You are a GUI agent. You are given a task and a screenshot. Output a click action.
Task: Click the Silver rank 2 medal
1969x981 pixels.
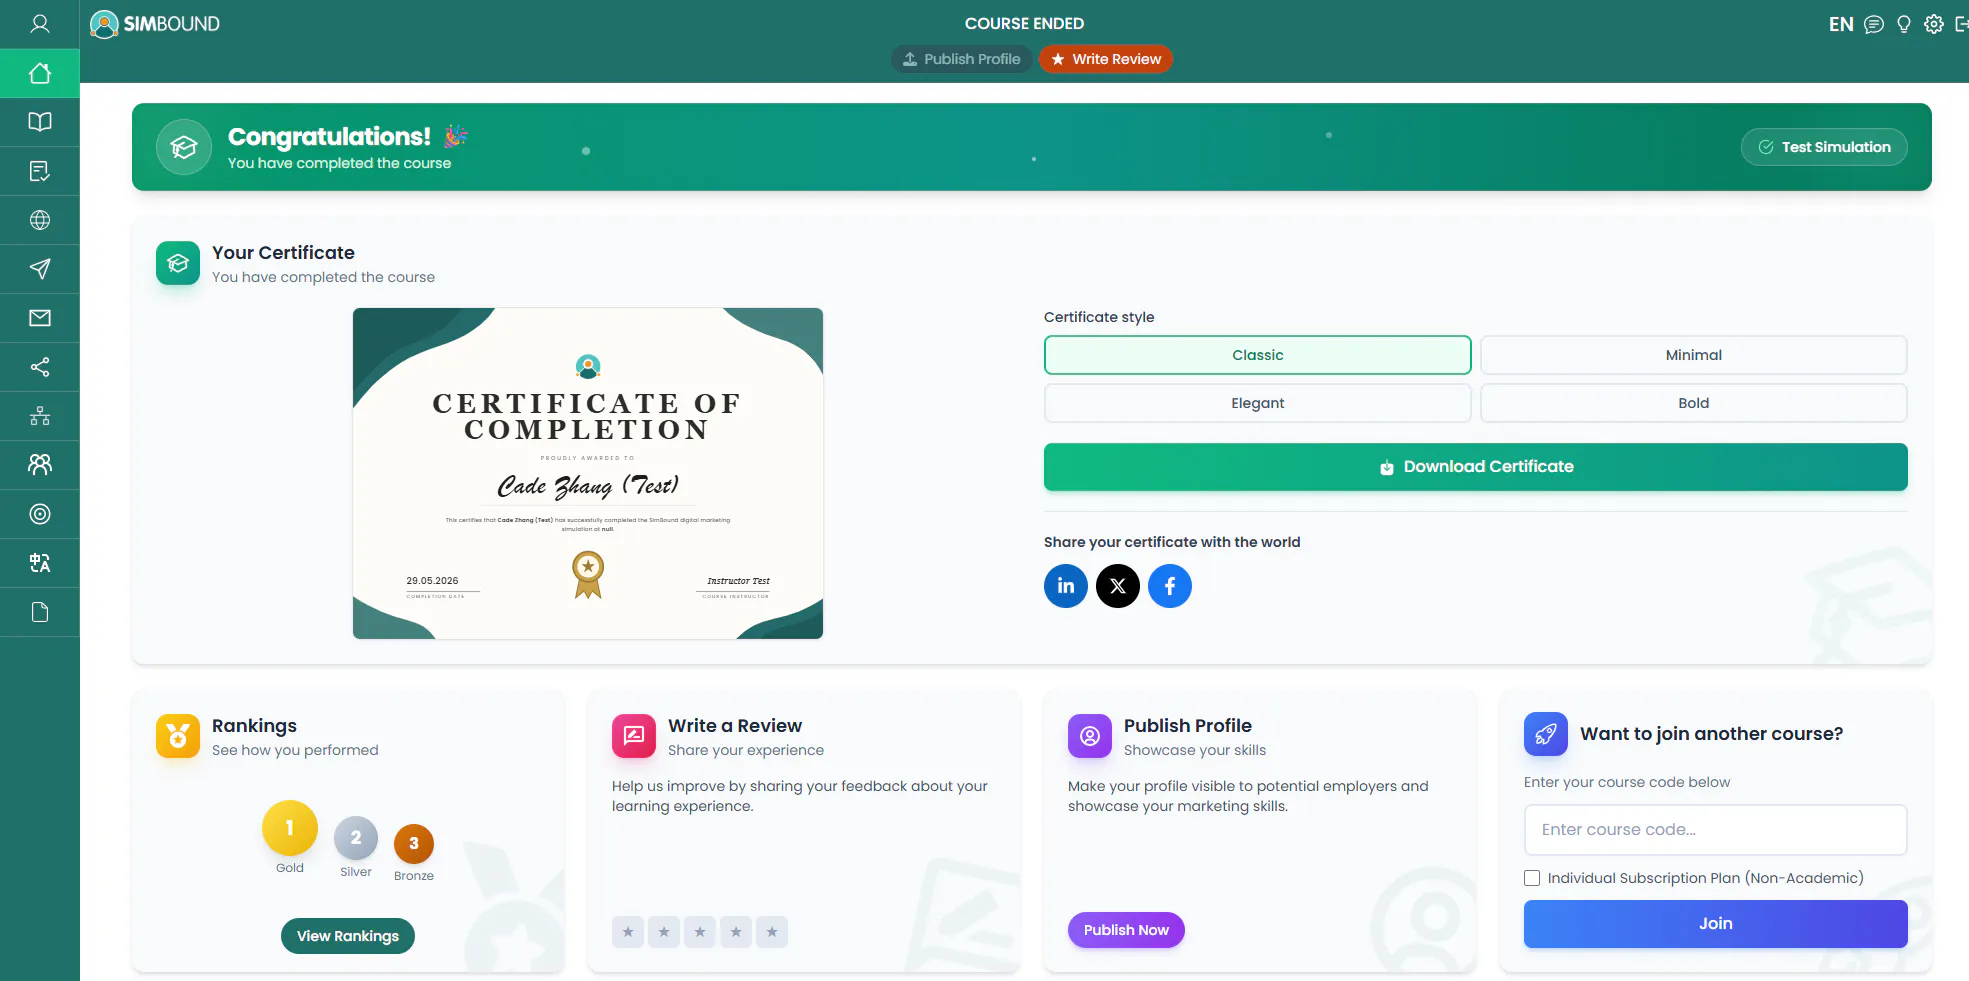(356, 838)
